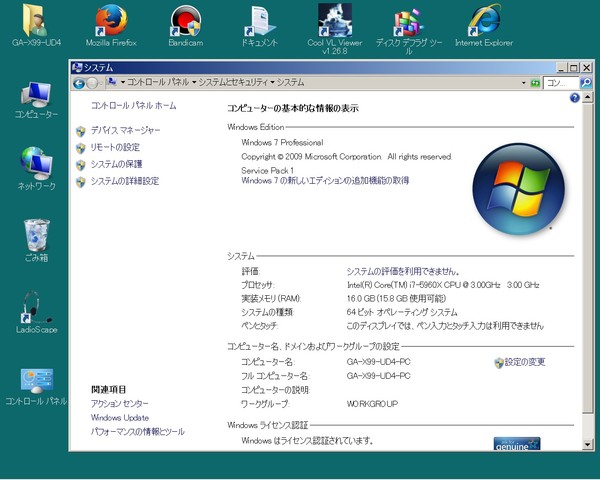Open the ごみ箱 recycle bin icon
The height and width of the screenshot is (480, 600).
point(36,240)
